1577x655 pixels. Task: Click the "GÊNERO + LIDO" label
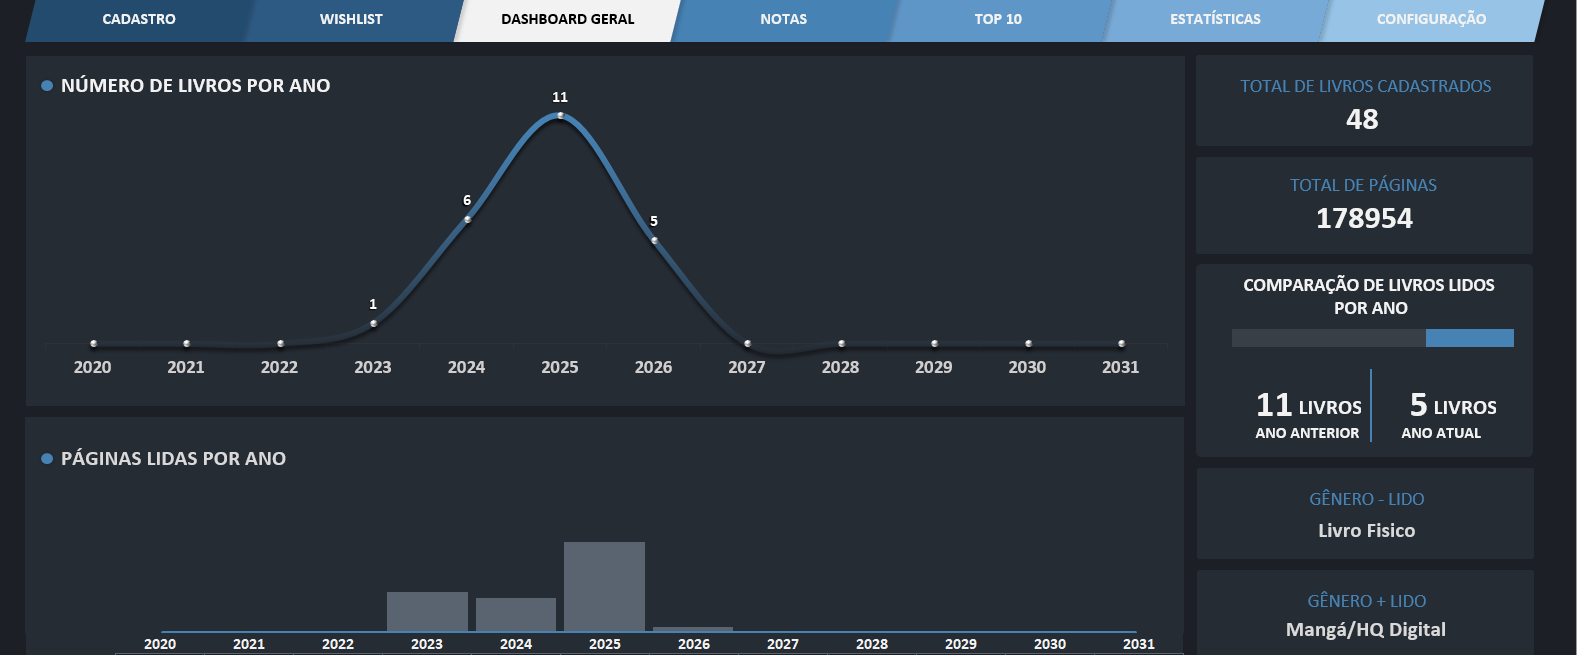coord(1367,601)
